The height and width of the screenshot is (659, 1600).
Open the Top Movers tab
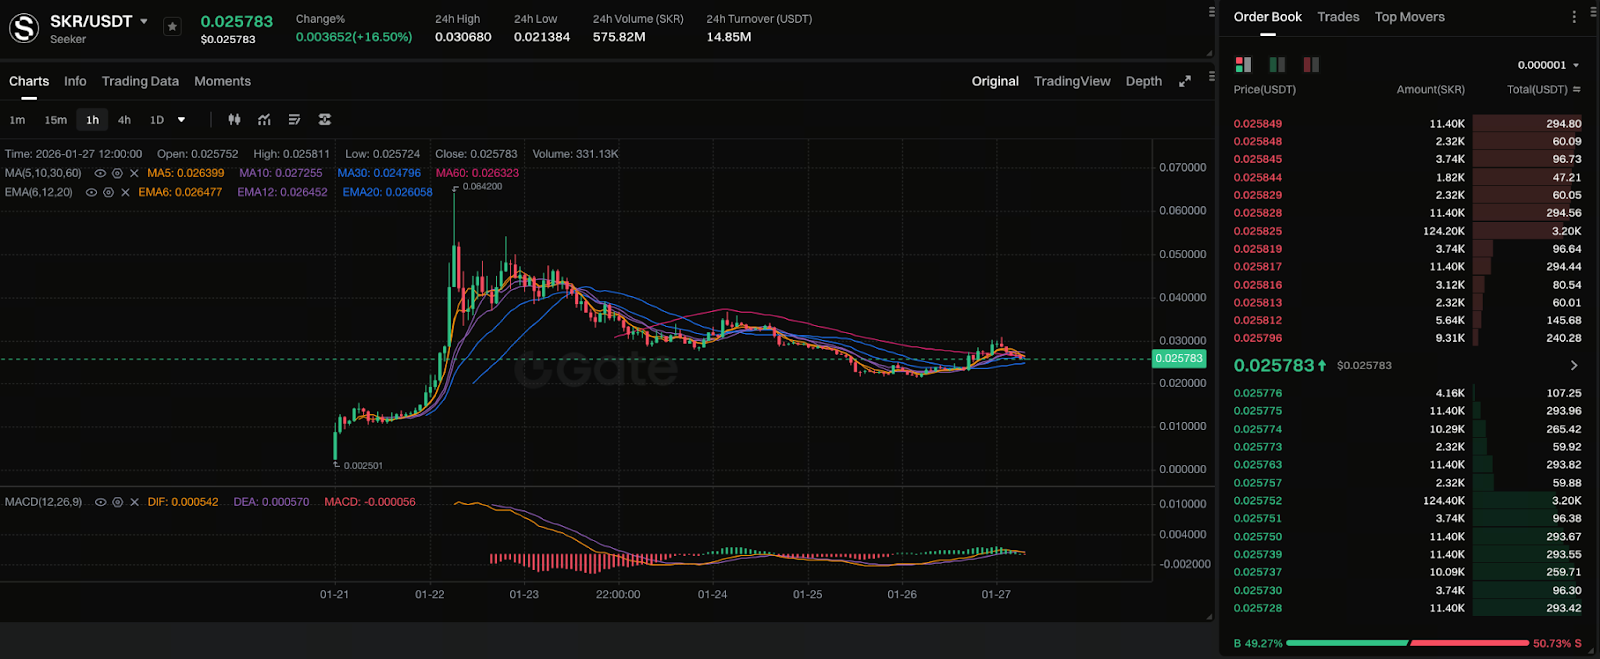point(1409,17)
